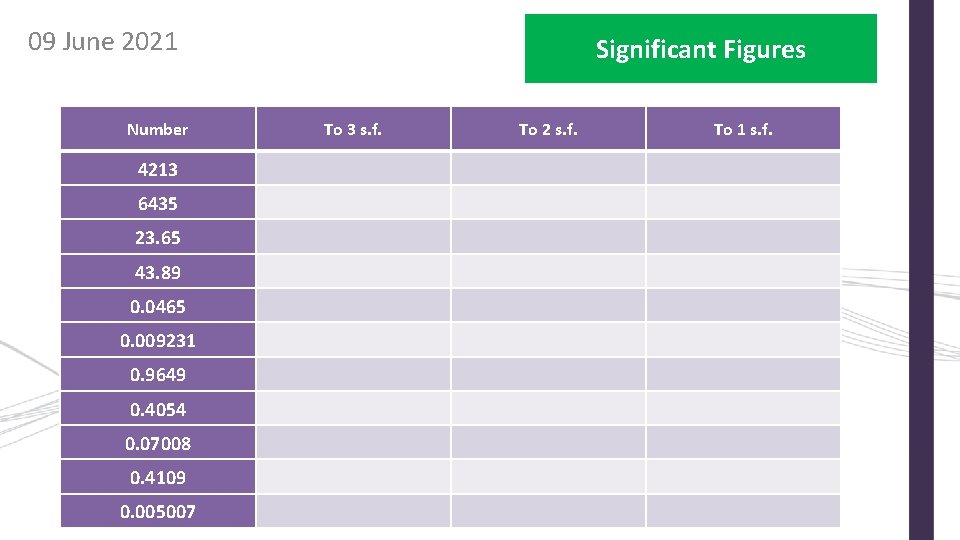Select the 0.4109 number cell
This screenshot has height=540, width=960.
(157, 478)
